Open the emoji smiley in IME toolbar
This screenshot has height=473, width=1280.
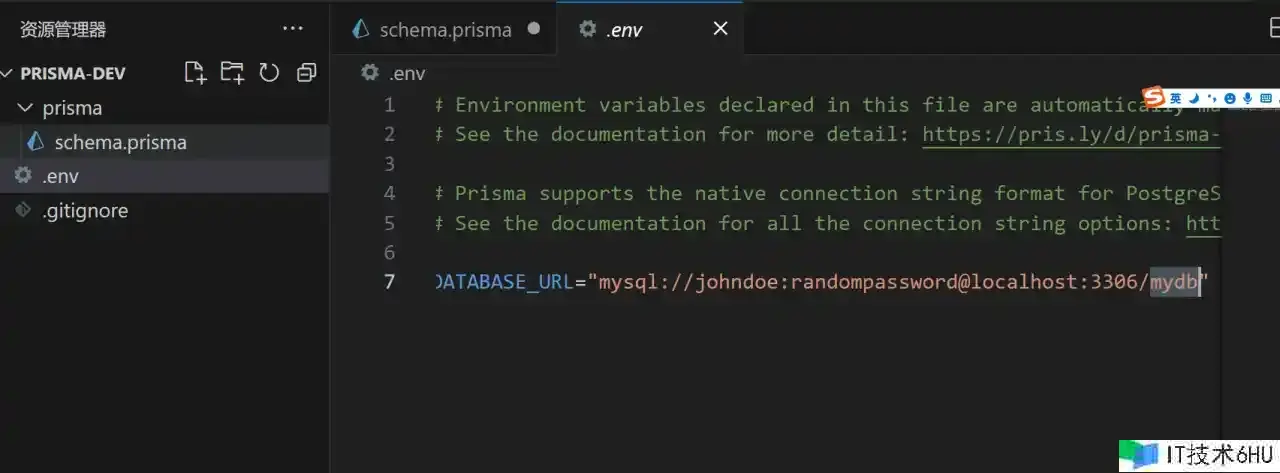click(x=1228, y=98)
